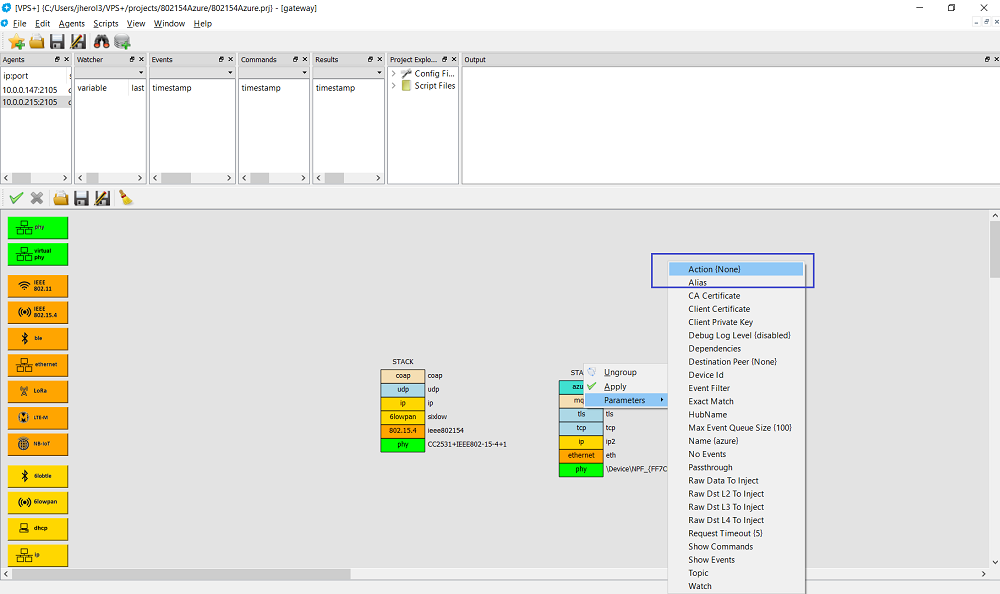Screen dimensions: 1000x594
Task: Open the Events panel filter dropdown
Action: (228, 73)
